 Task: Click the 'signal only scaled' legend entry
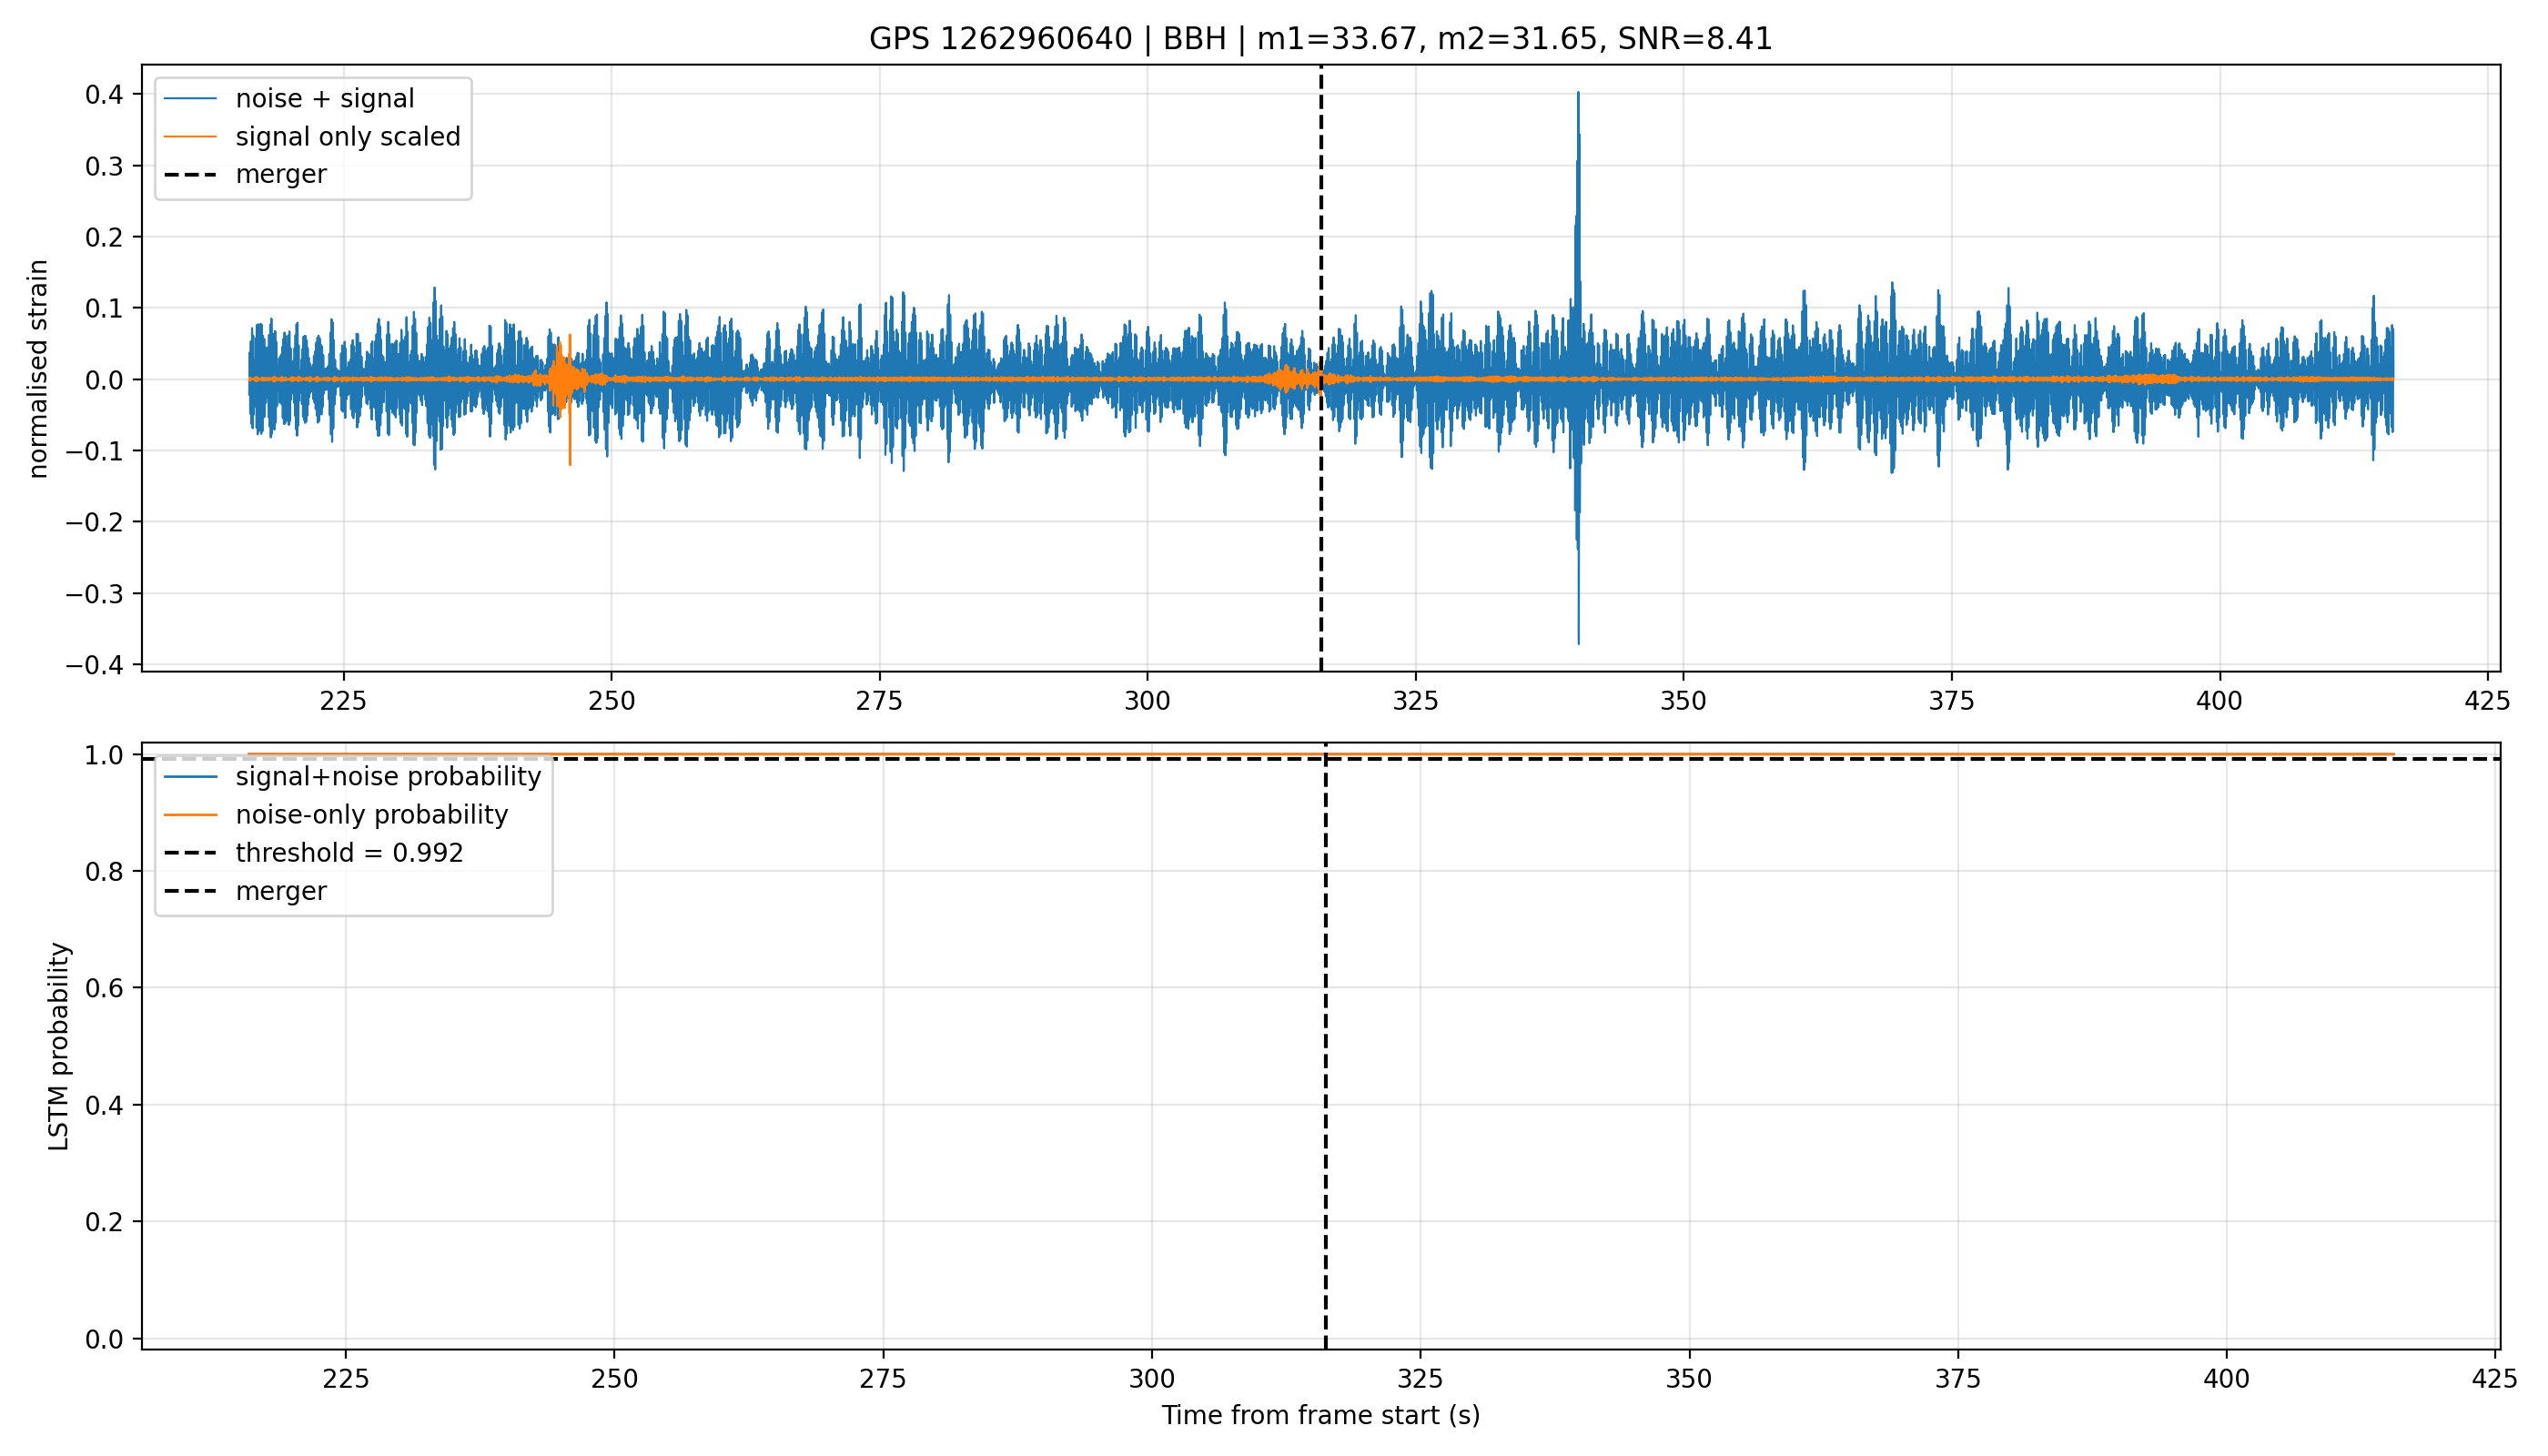coord(312,137)
